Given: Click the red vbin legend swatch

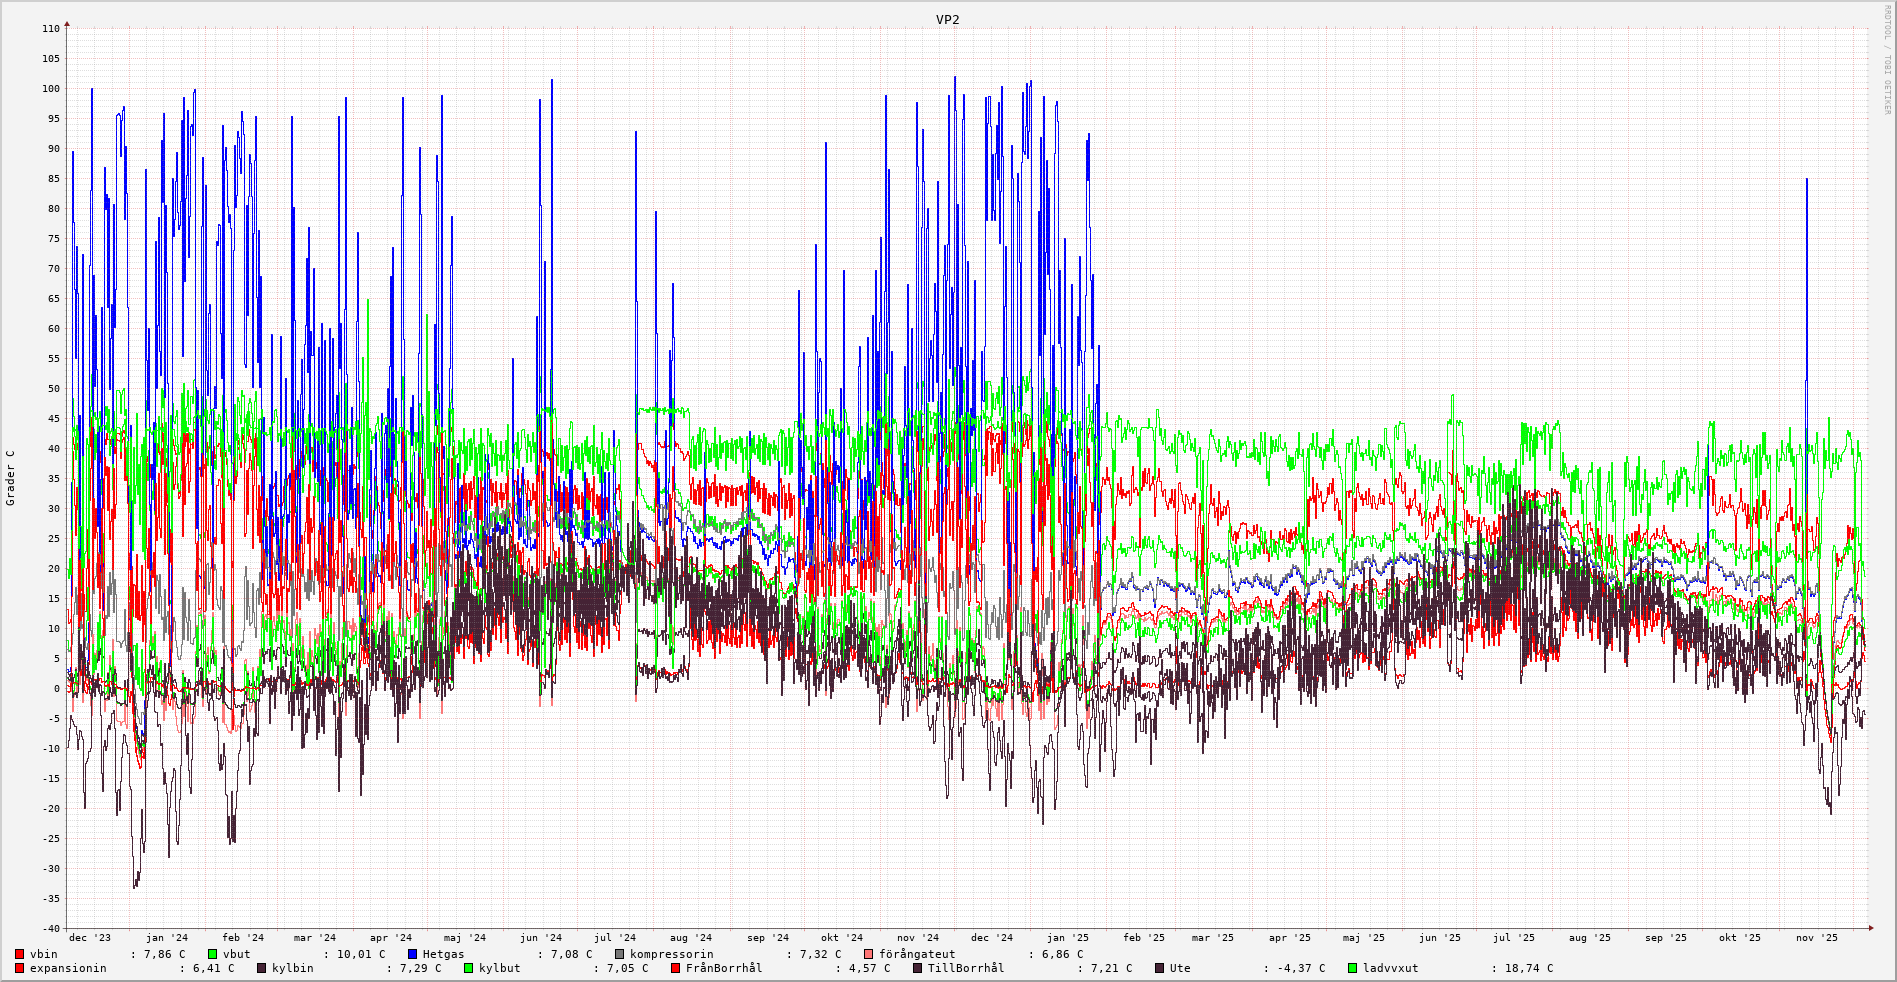Looking at the screenshot, I should [20, 954].
